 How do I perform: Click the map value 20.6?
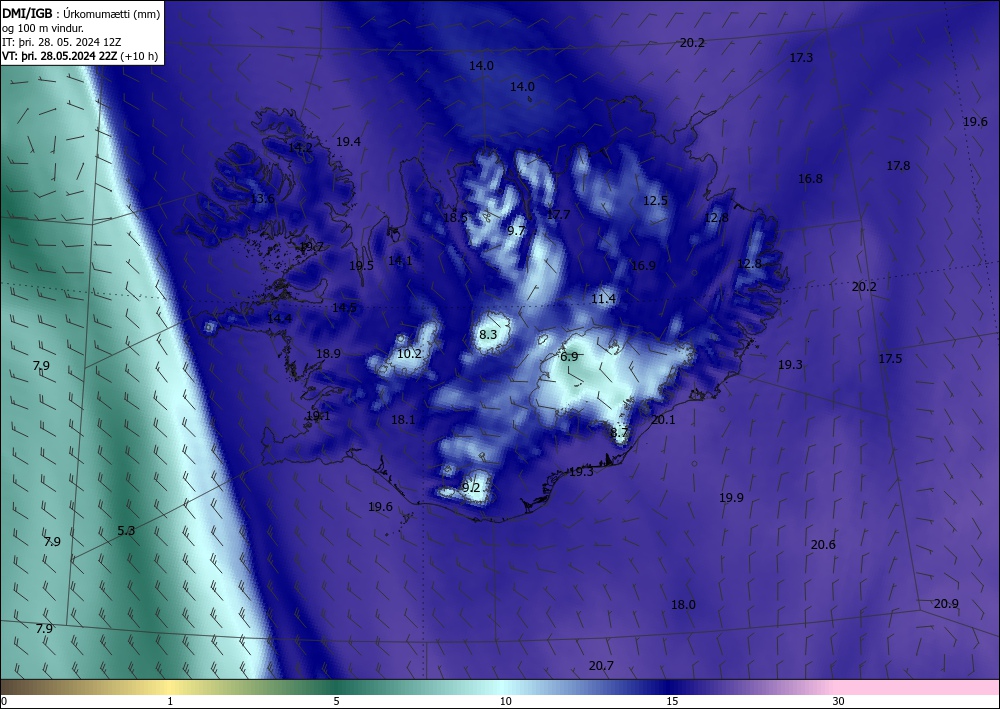click(823, 545)
